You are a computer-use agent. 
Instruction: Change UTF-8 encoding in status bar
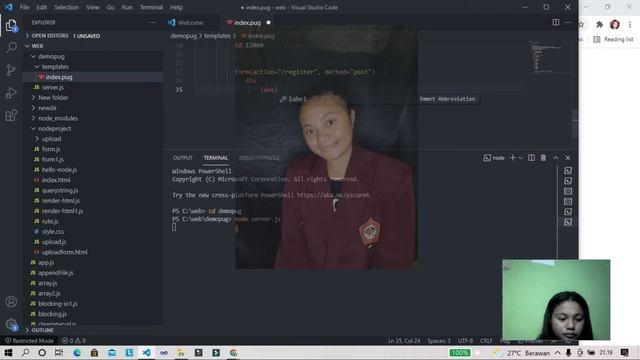(465, 340)
